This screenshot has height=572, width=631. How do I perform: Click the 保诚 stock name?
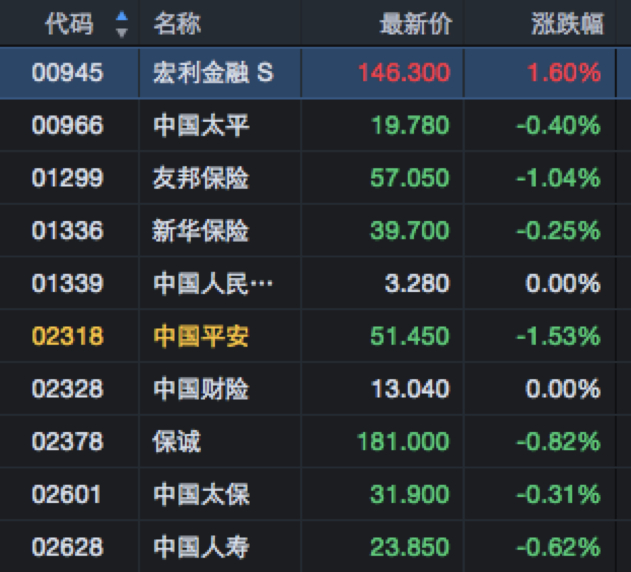coord(177,442)
